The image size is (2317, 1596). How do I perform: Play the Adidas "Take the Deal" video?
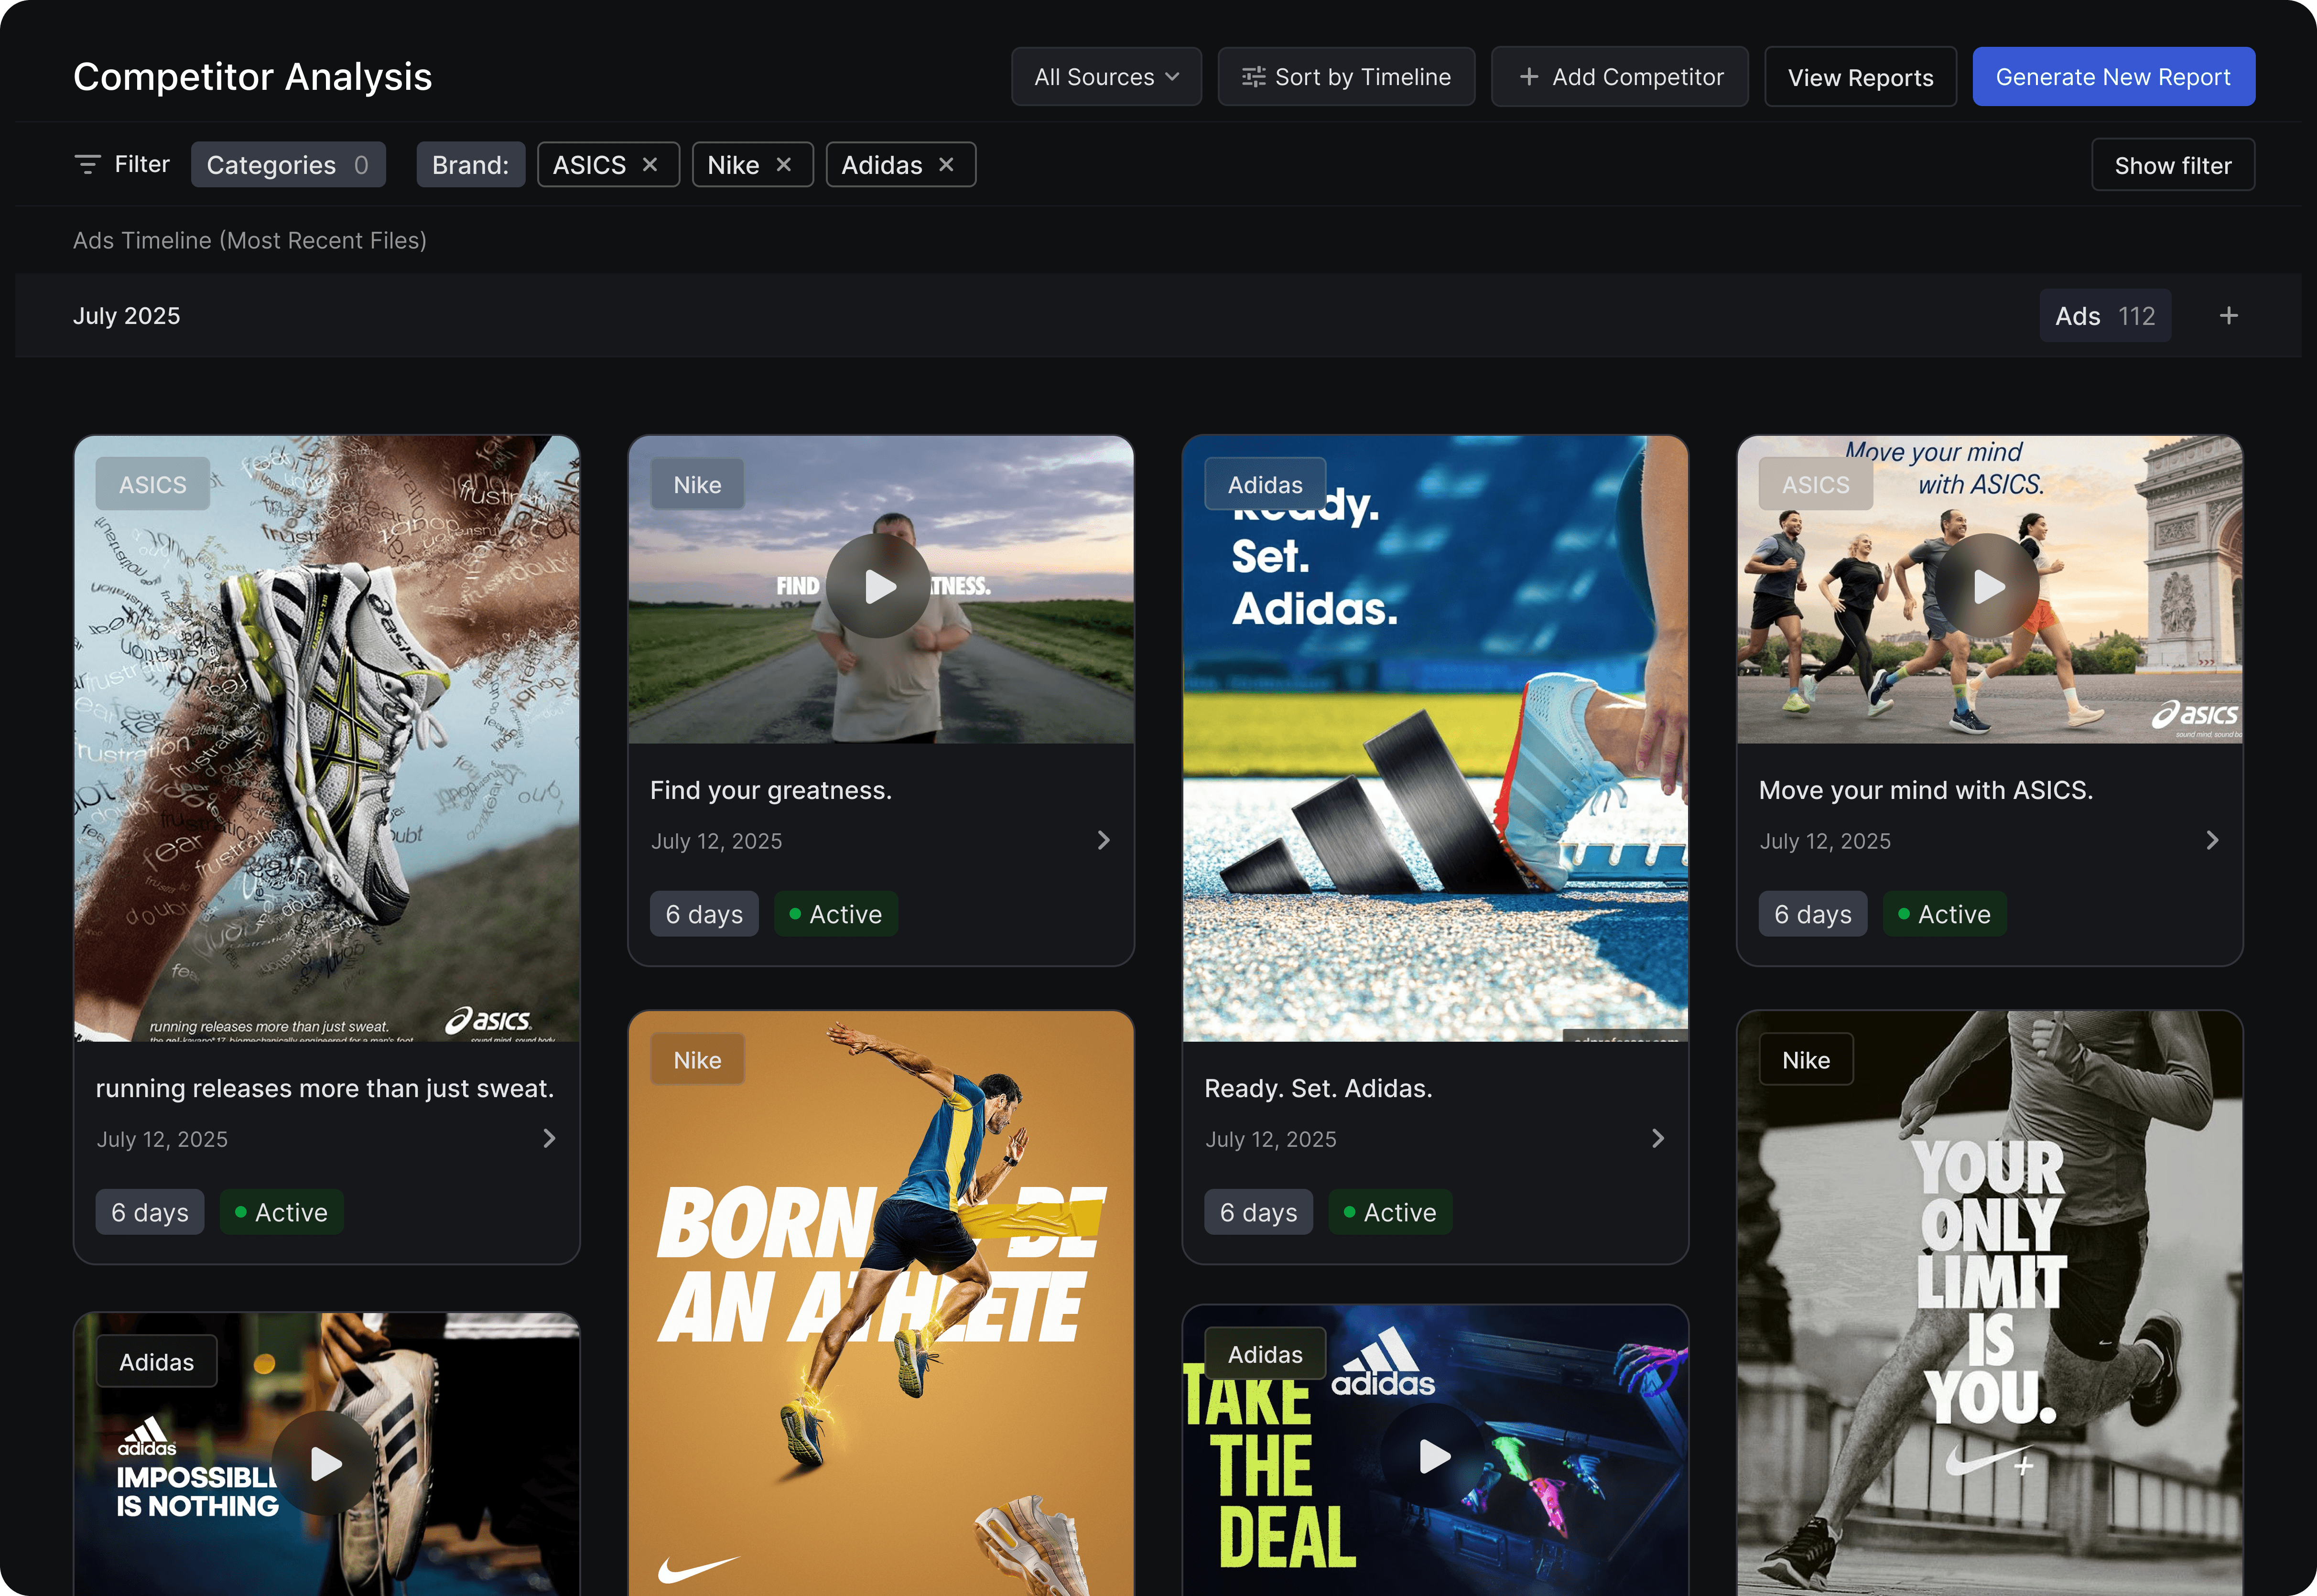(1434, 1457)
